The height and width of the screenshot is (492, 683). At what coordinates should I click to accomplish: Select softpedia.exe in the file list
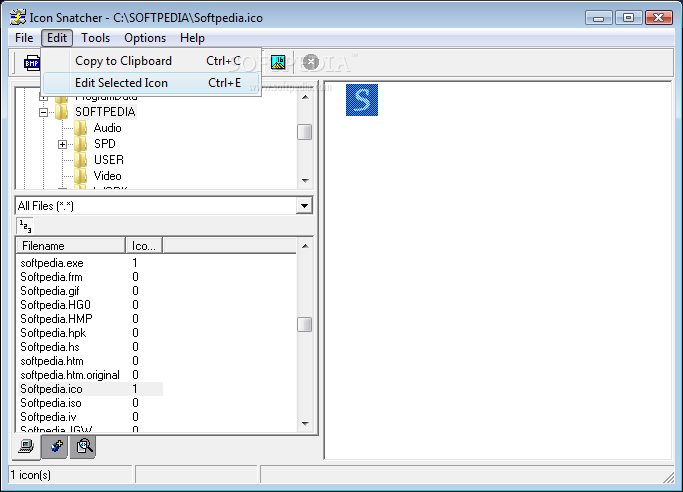[x=52, y=263]
